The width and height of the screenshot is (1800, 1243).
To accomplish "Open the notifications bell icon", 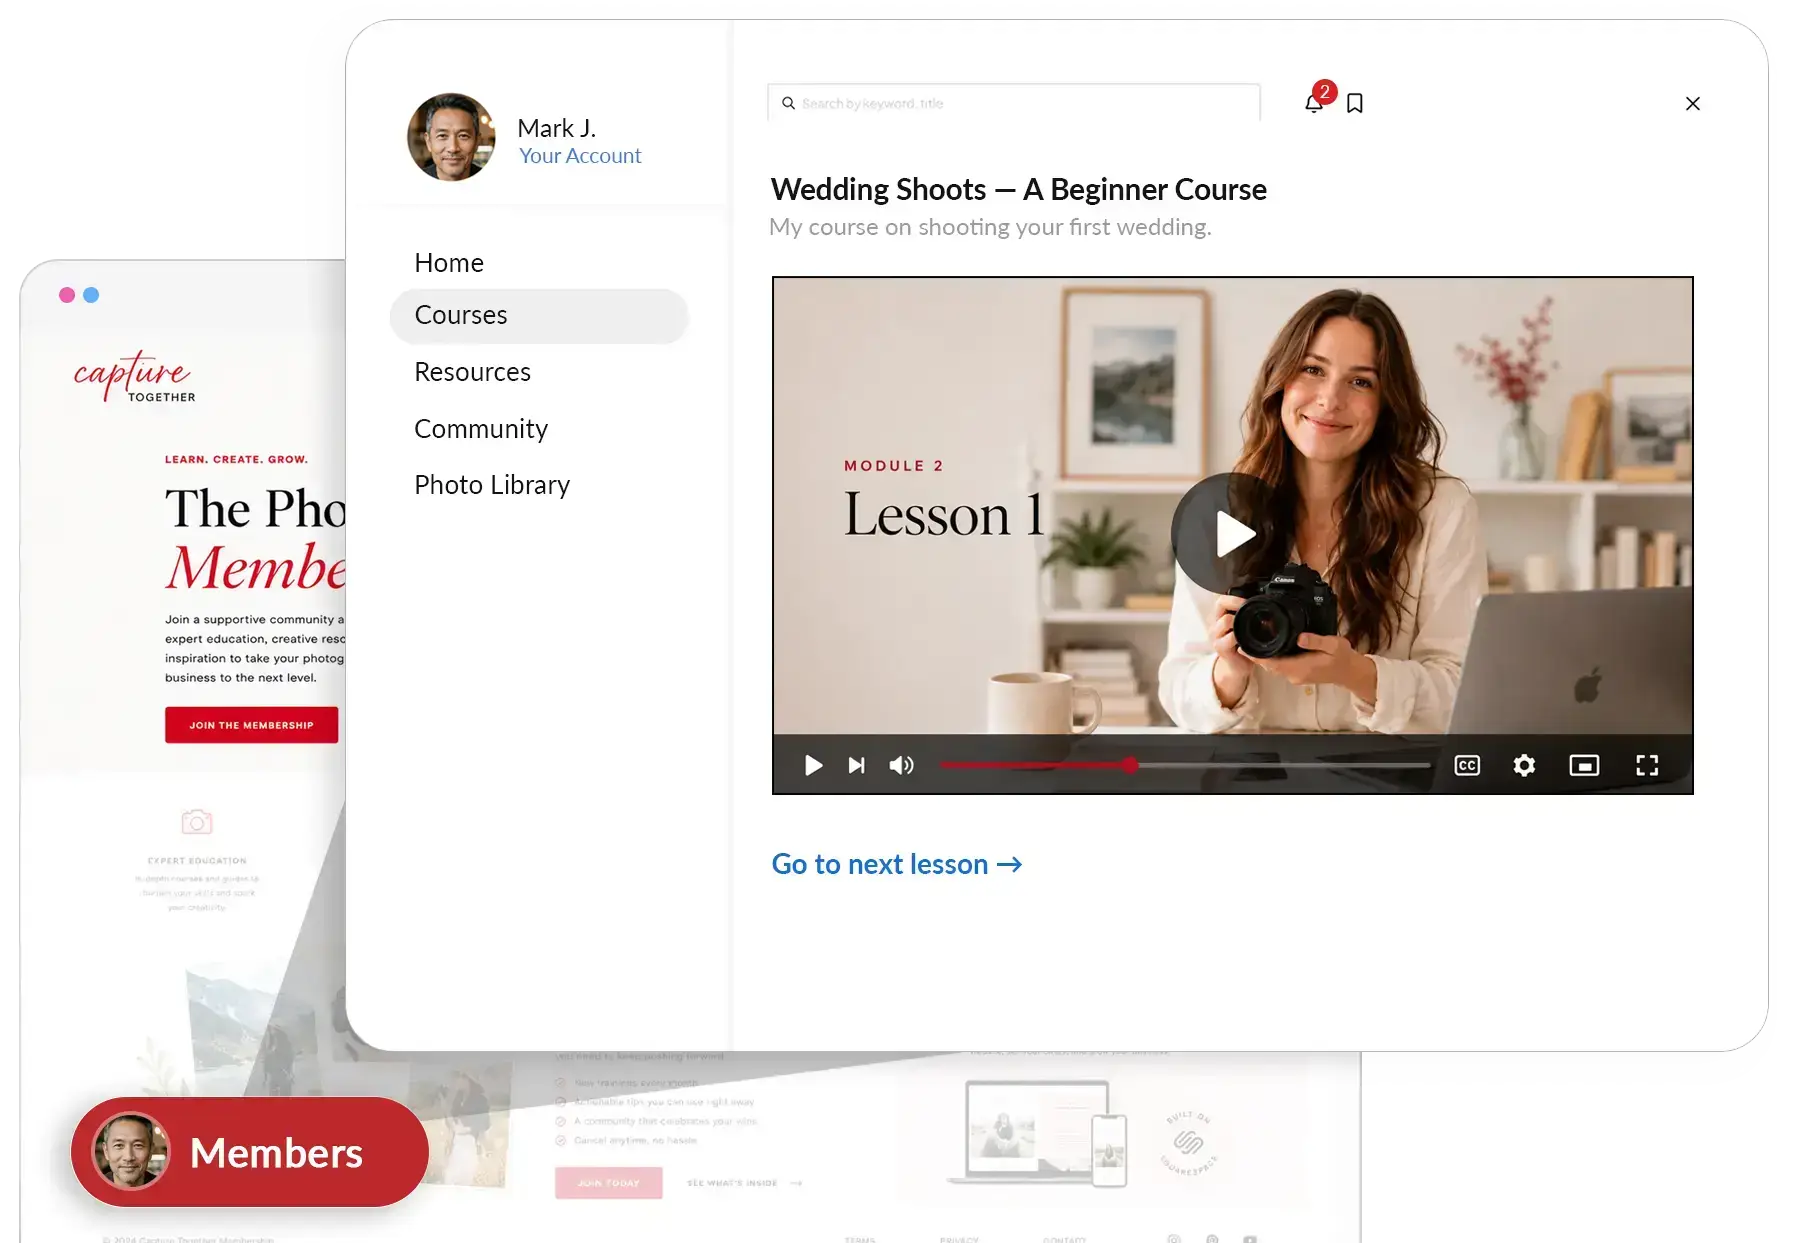I will tap(1314, 104).
